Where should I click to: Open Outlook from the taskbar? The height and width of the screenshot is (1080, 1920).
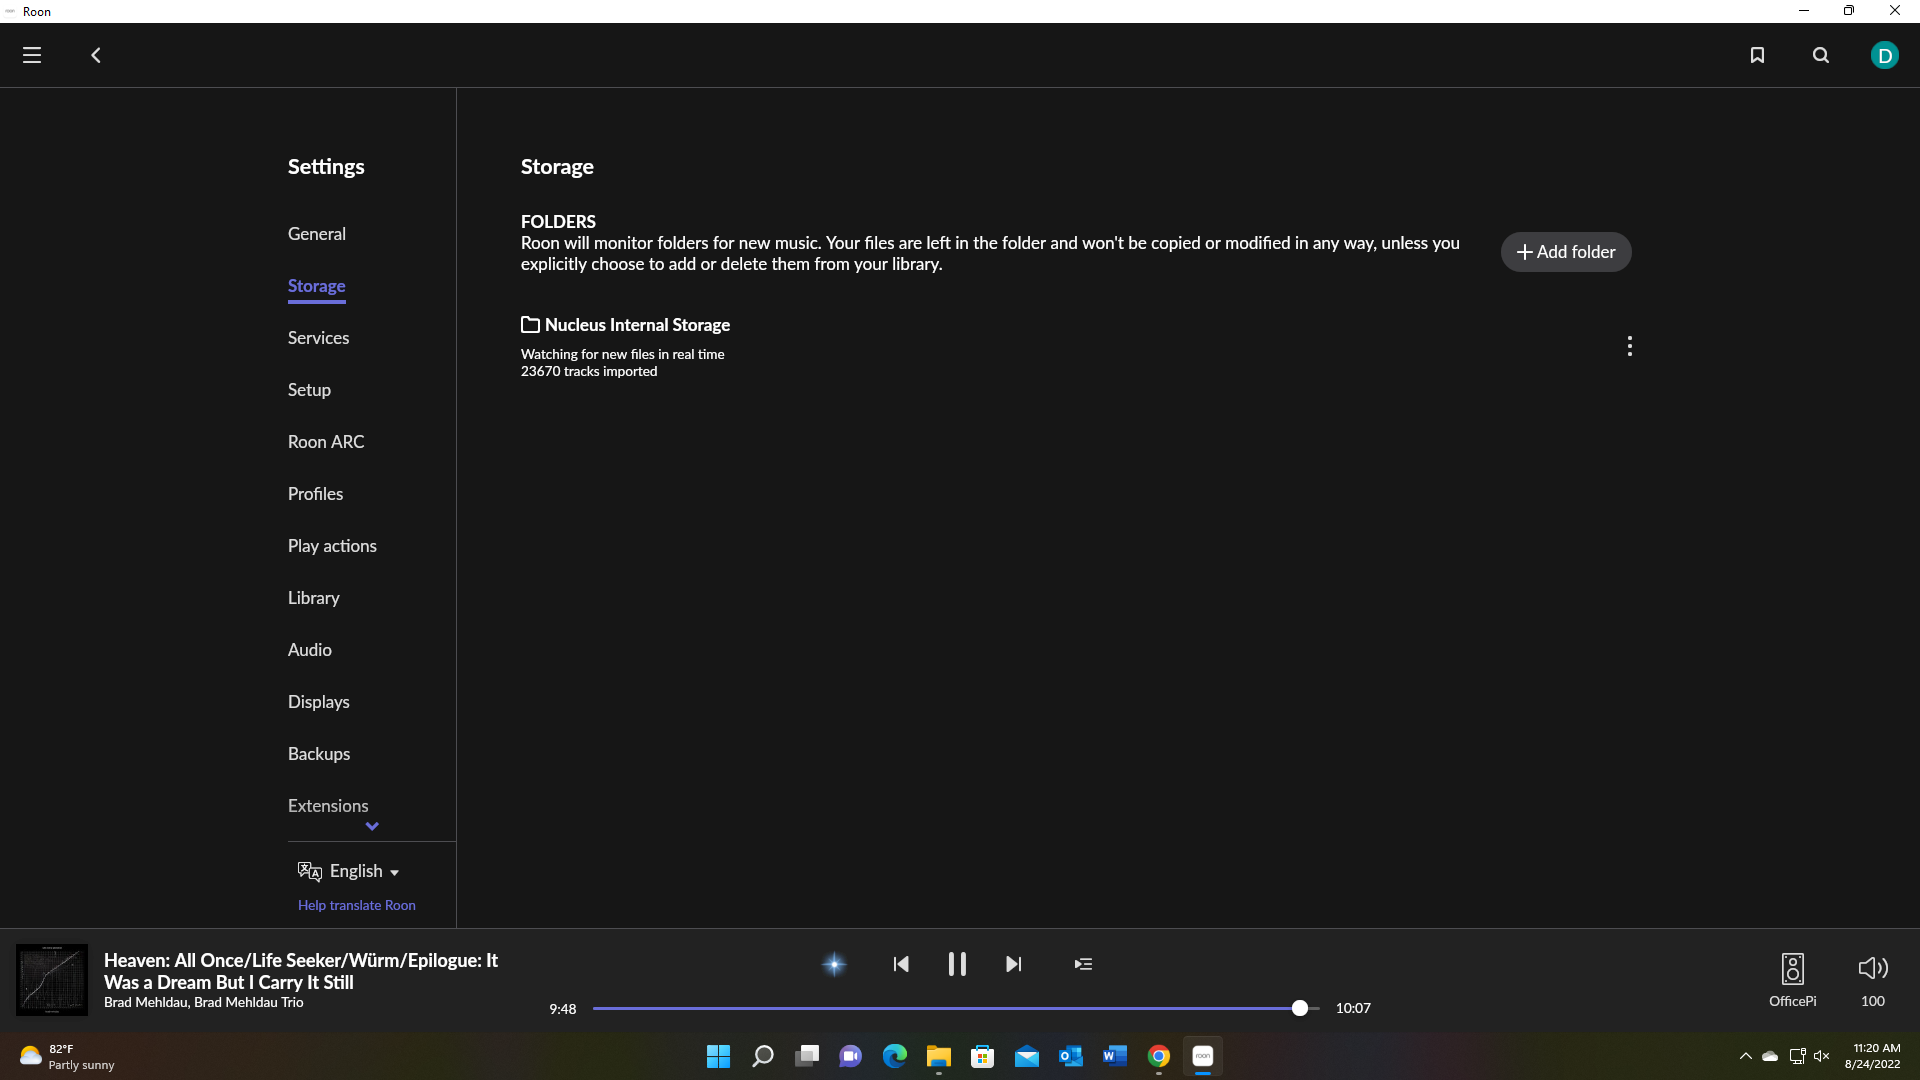pos(1071,1056)
